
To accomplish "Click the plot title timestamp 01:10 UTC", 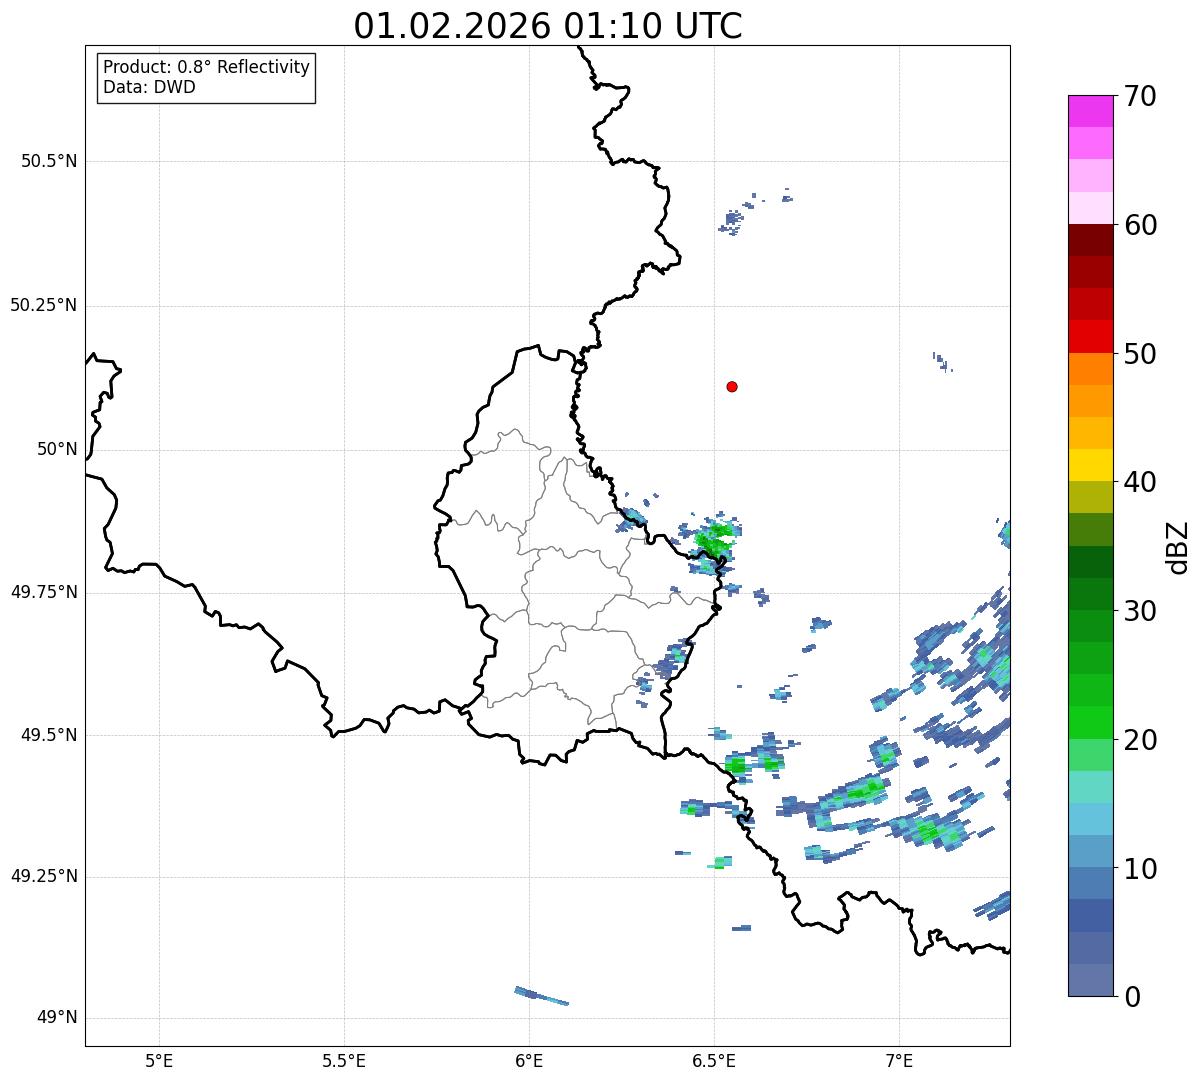I will (548, 26).
